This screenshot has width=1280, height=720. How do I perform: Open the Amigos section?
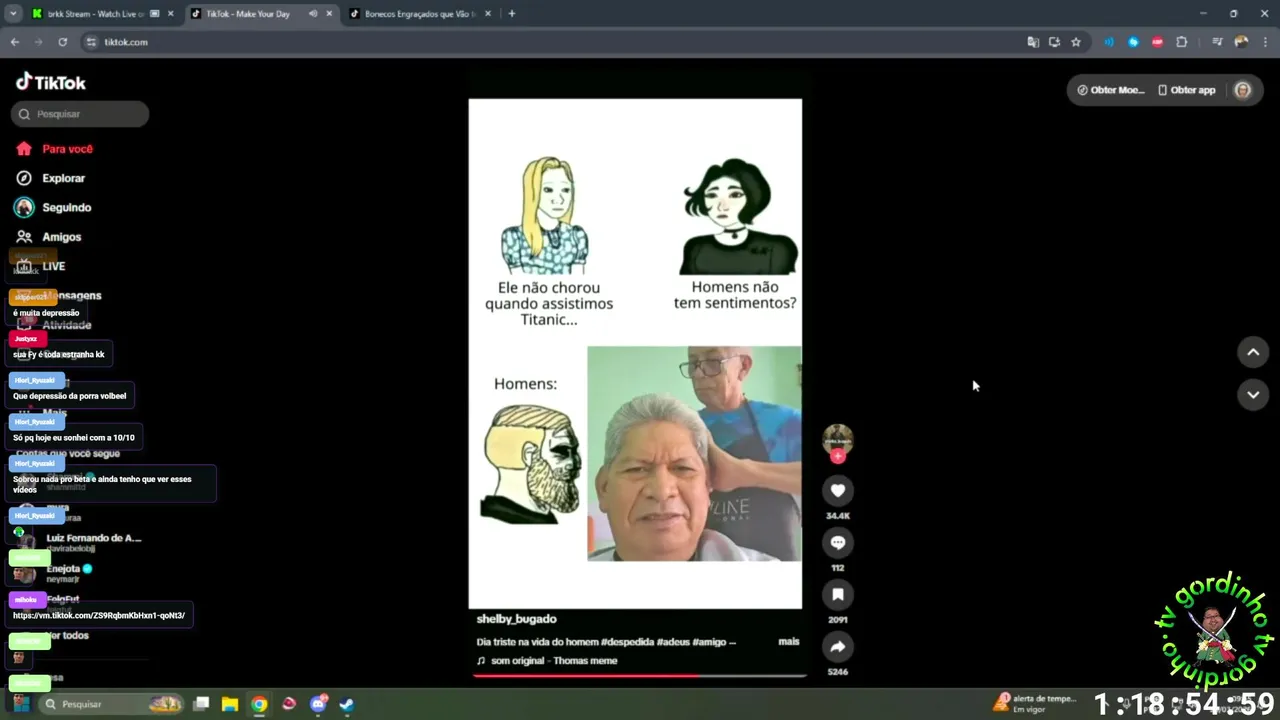[49, 237]
